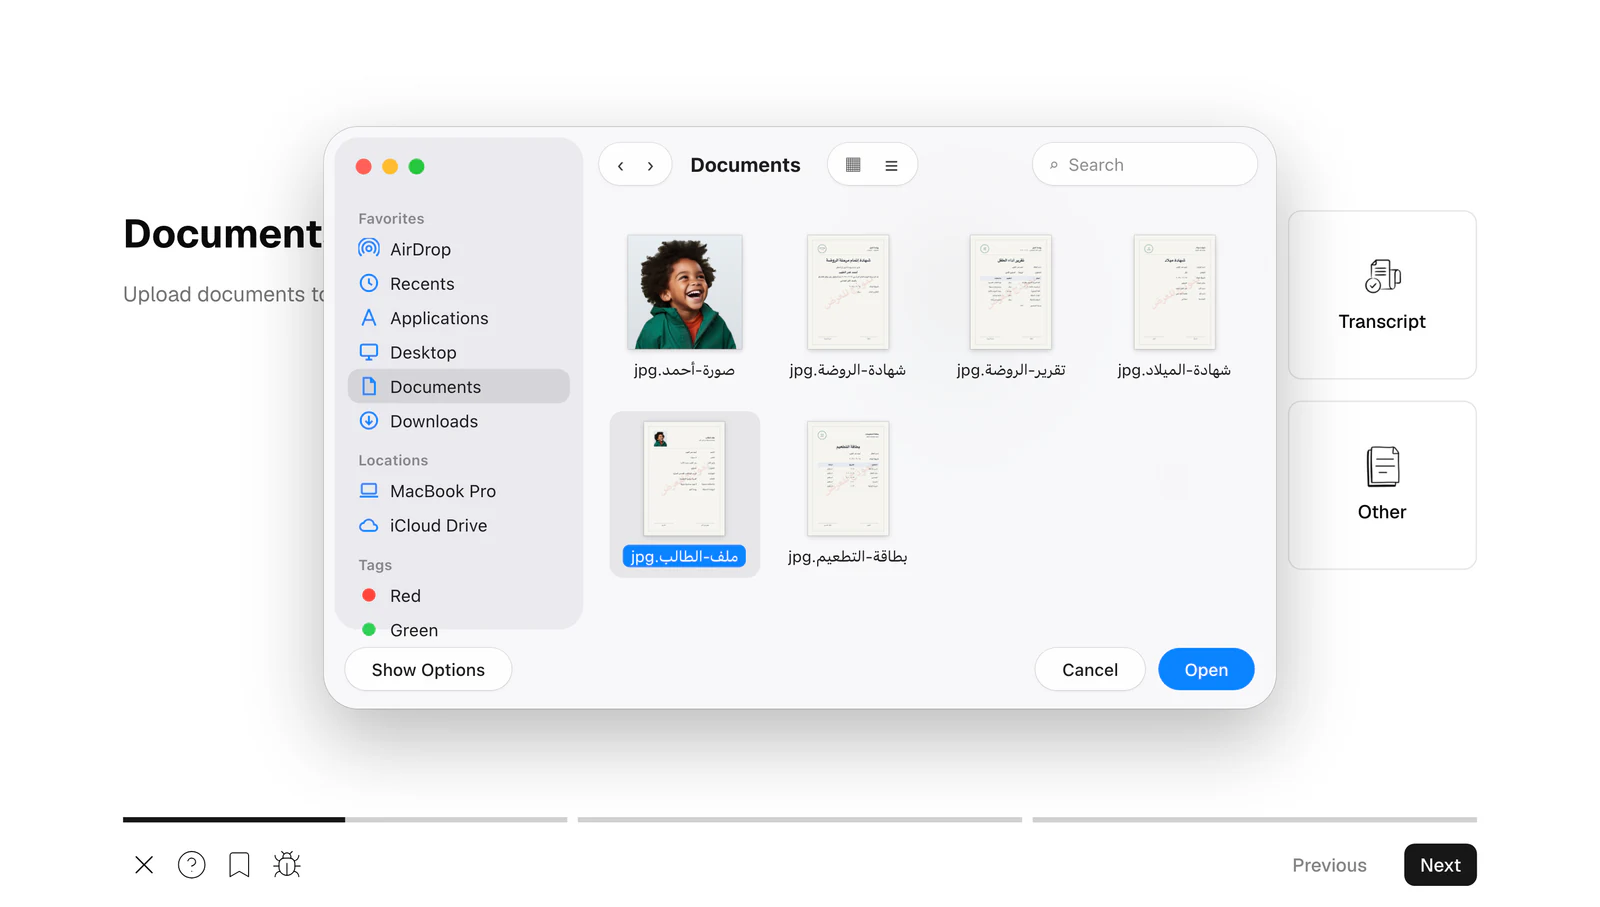1600x907 pixels.
Task: Open AirDrop in sidebar
Action: 459,249
